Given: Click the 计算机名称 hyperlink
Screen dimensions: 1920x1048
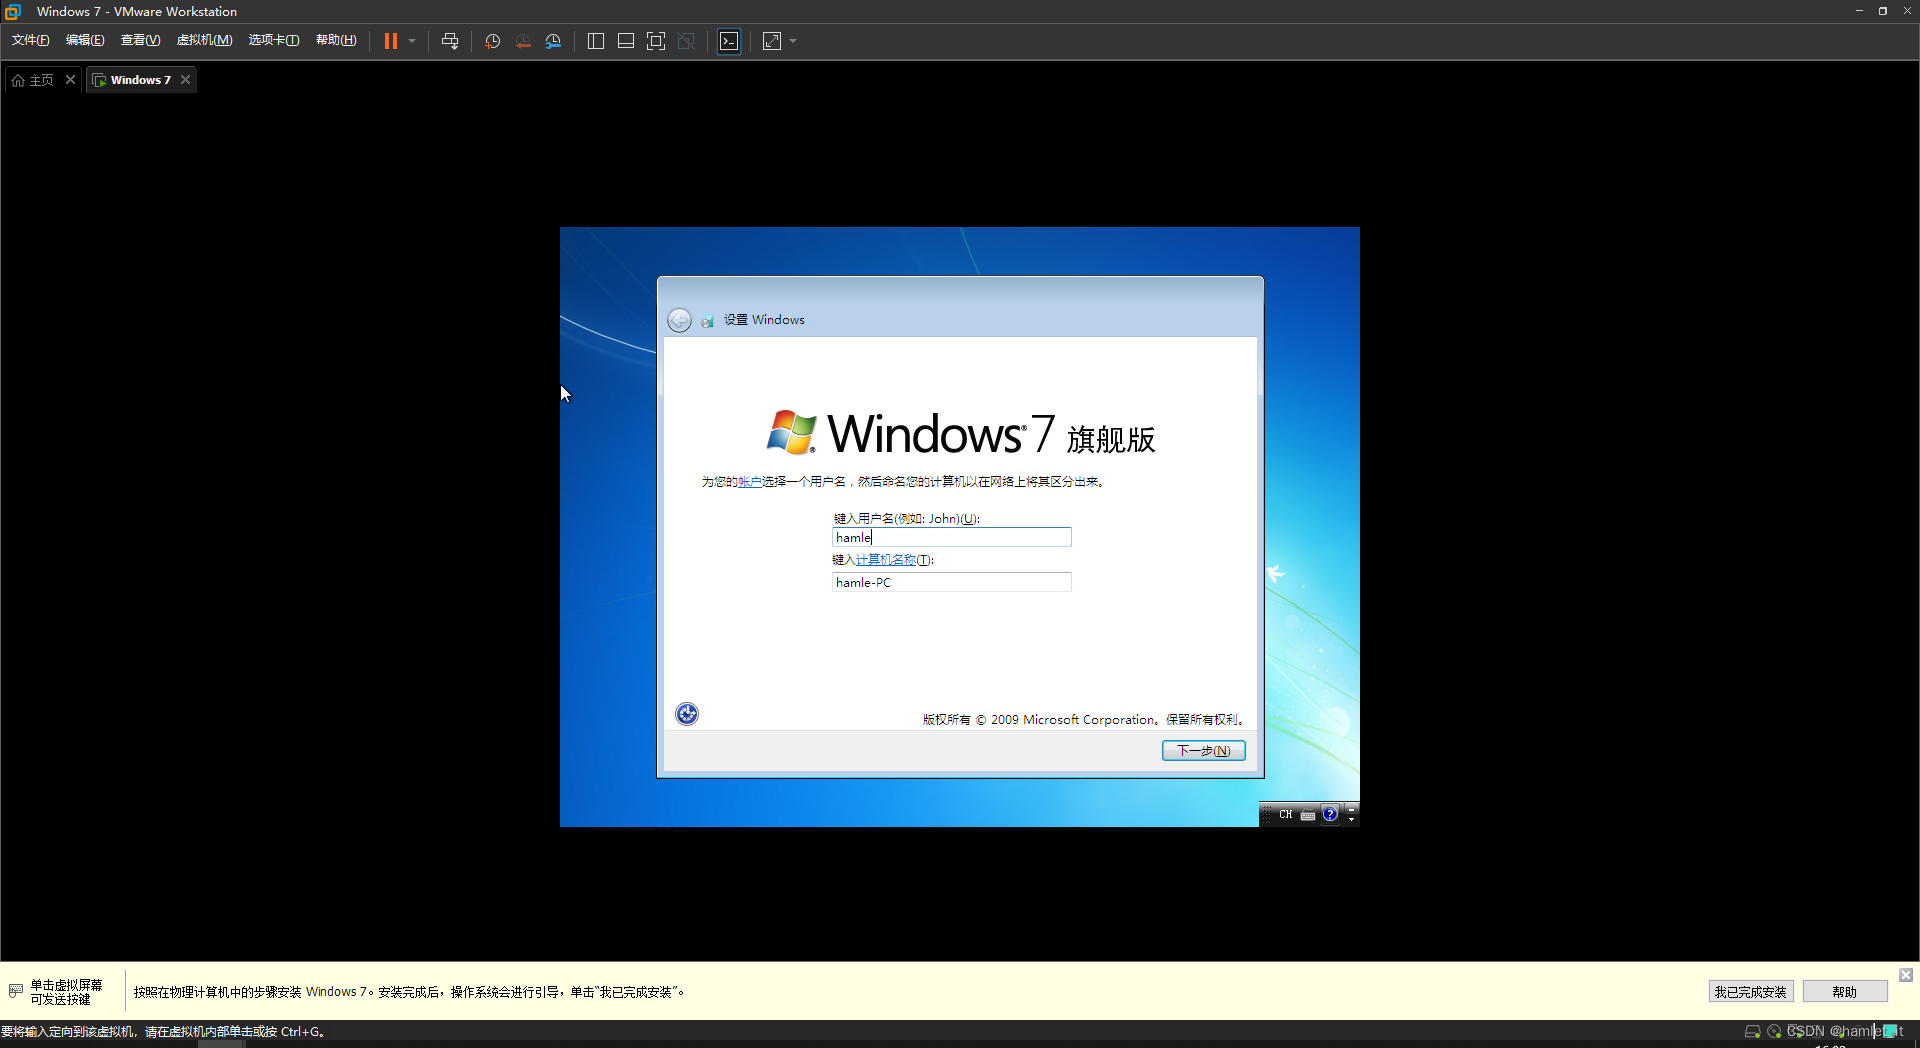Looking at the screenshot, I should tap(886, 560).
